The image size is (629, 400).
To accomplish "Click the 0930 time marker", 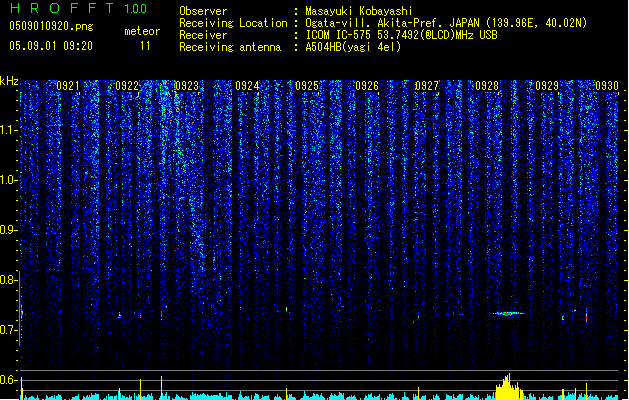I will tap(607, 86).
